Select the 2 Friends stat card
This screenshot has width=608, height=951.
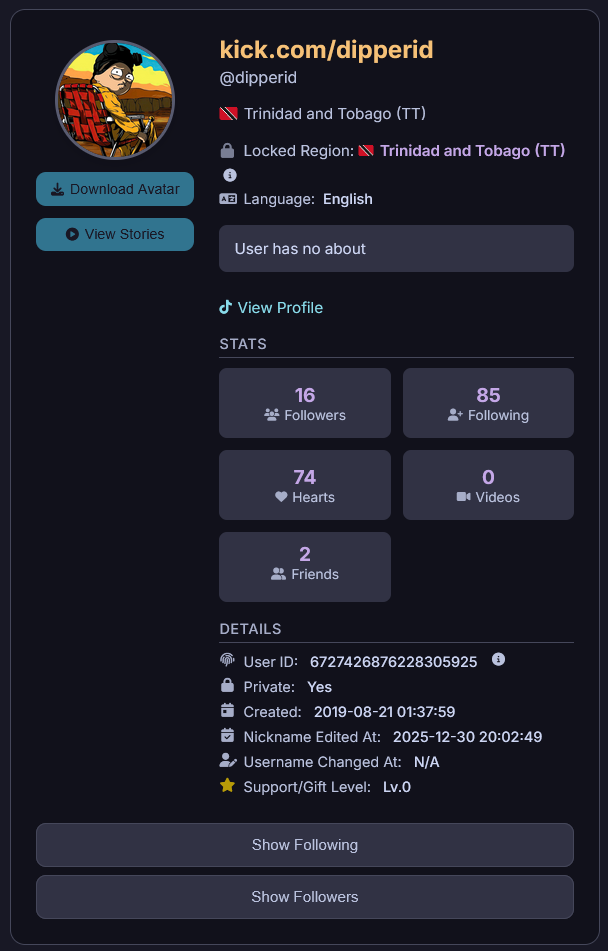pyautogui.click(x=305, y=567)
